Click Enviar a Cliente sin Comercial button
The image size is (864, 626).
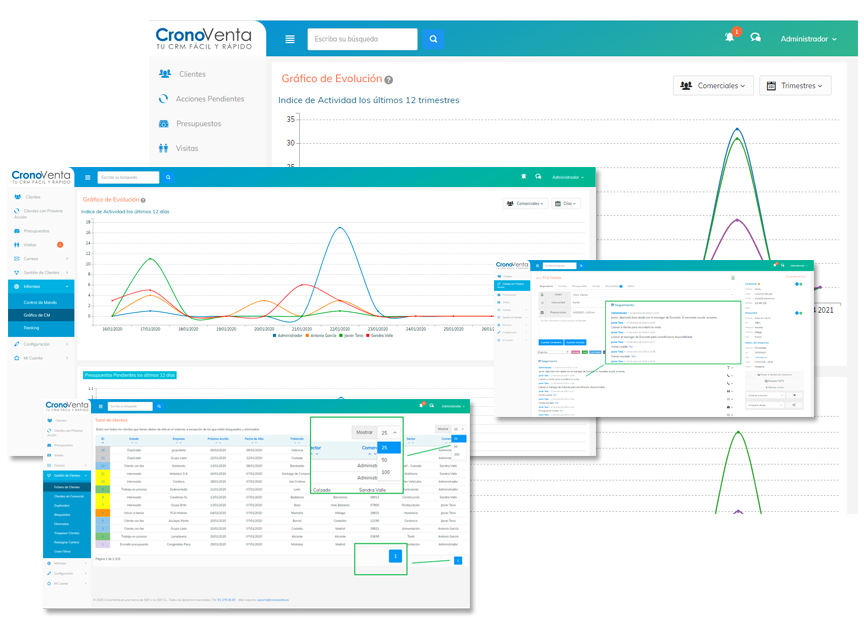pos(774,375)
